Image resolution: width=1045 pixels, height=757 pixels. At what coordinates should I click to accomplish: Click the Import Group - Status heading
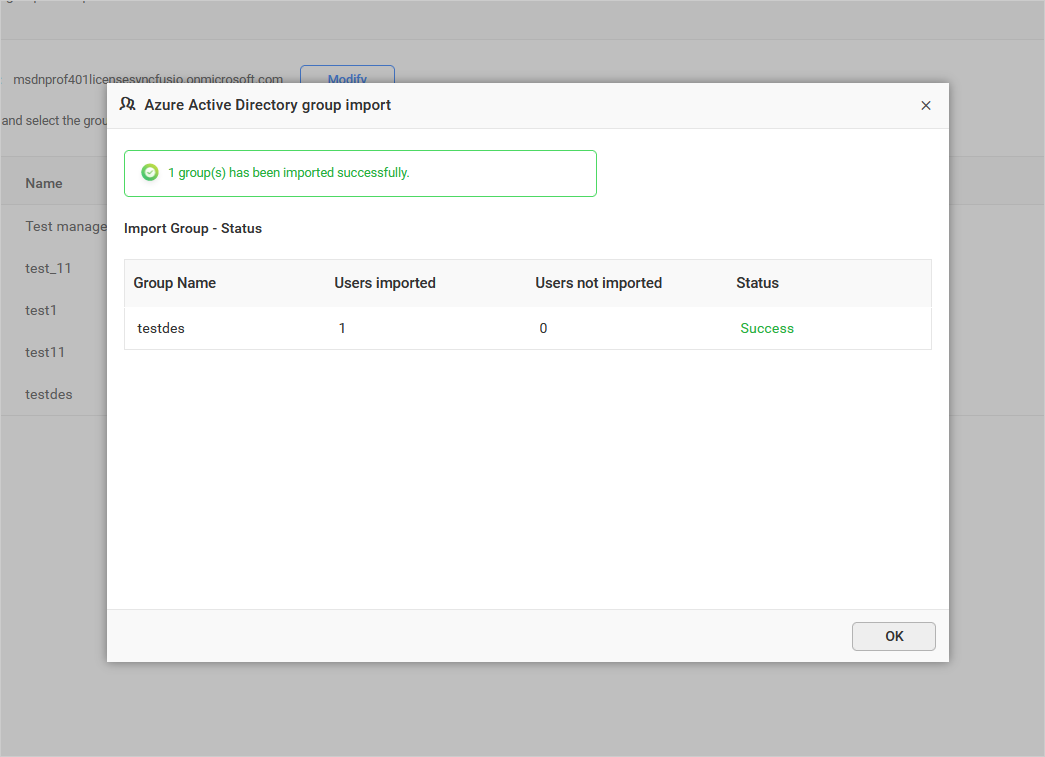[x=192, y=228]
